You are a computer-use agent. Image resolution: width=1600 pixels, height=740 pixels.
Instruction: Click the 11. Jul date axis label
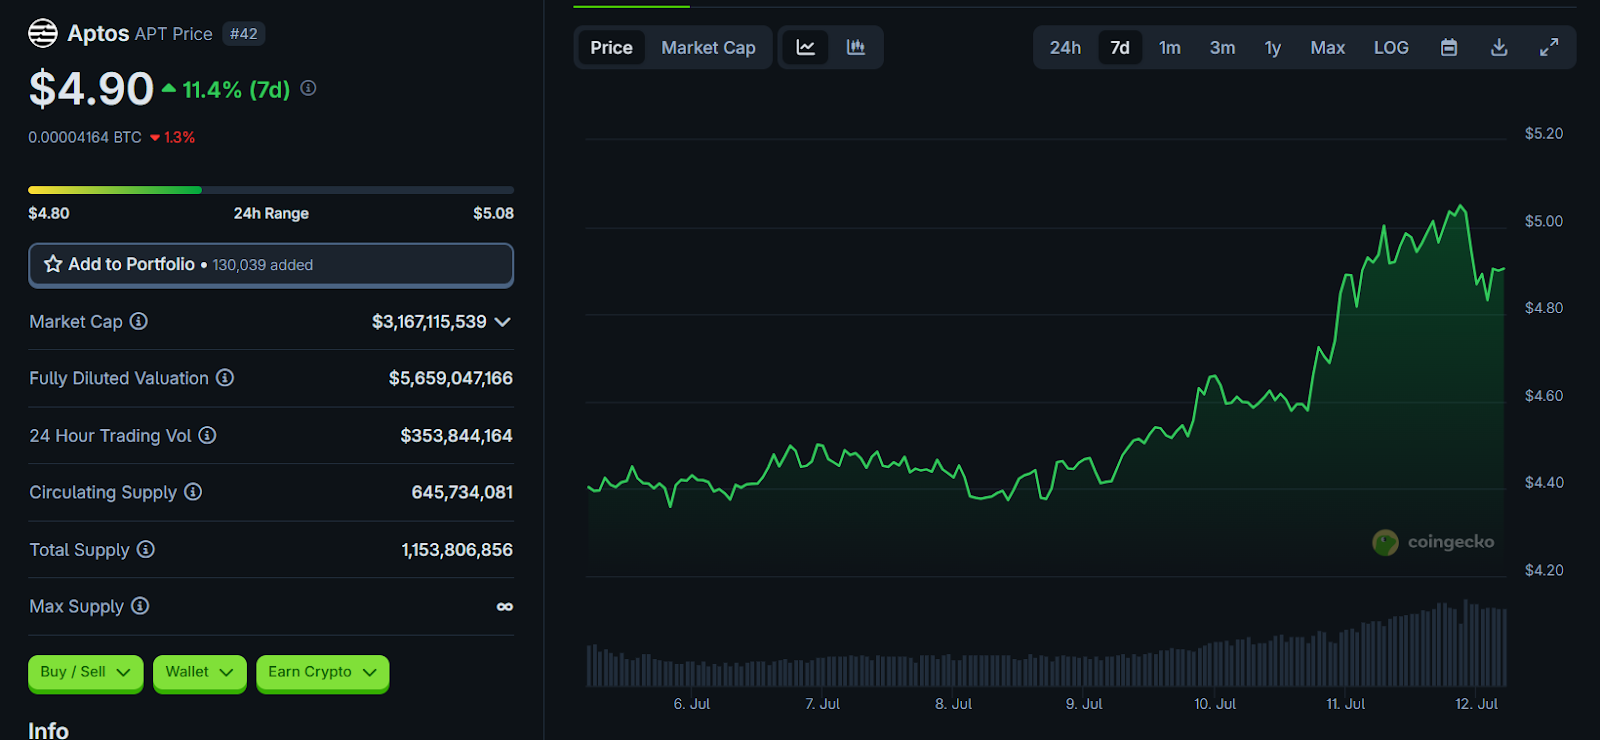pyautogui.click(x=1345, y=704)
